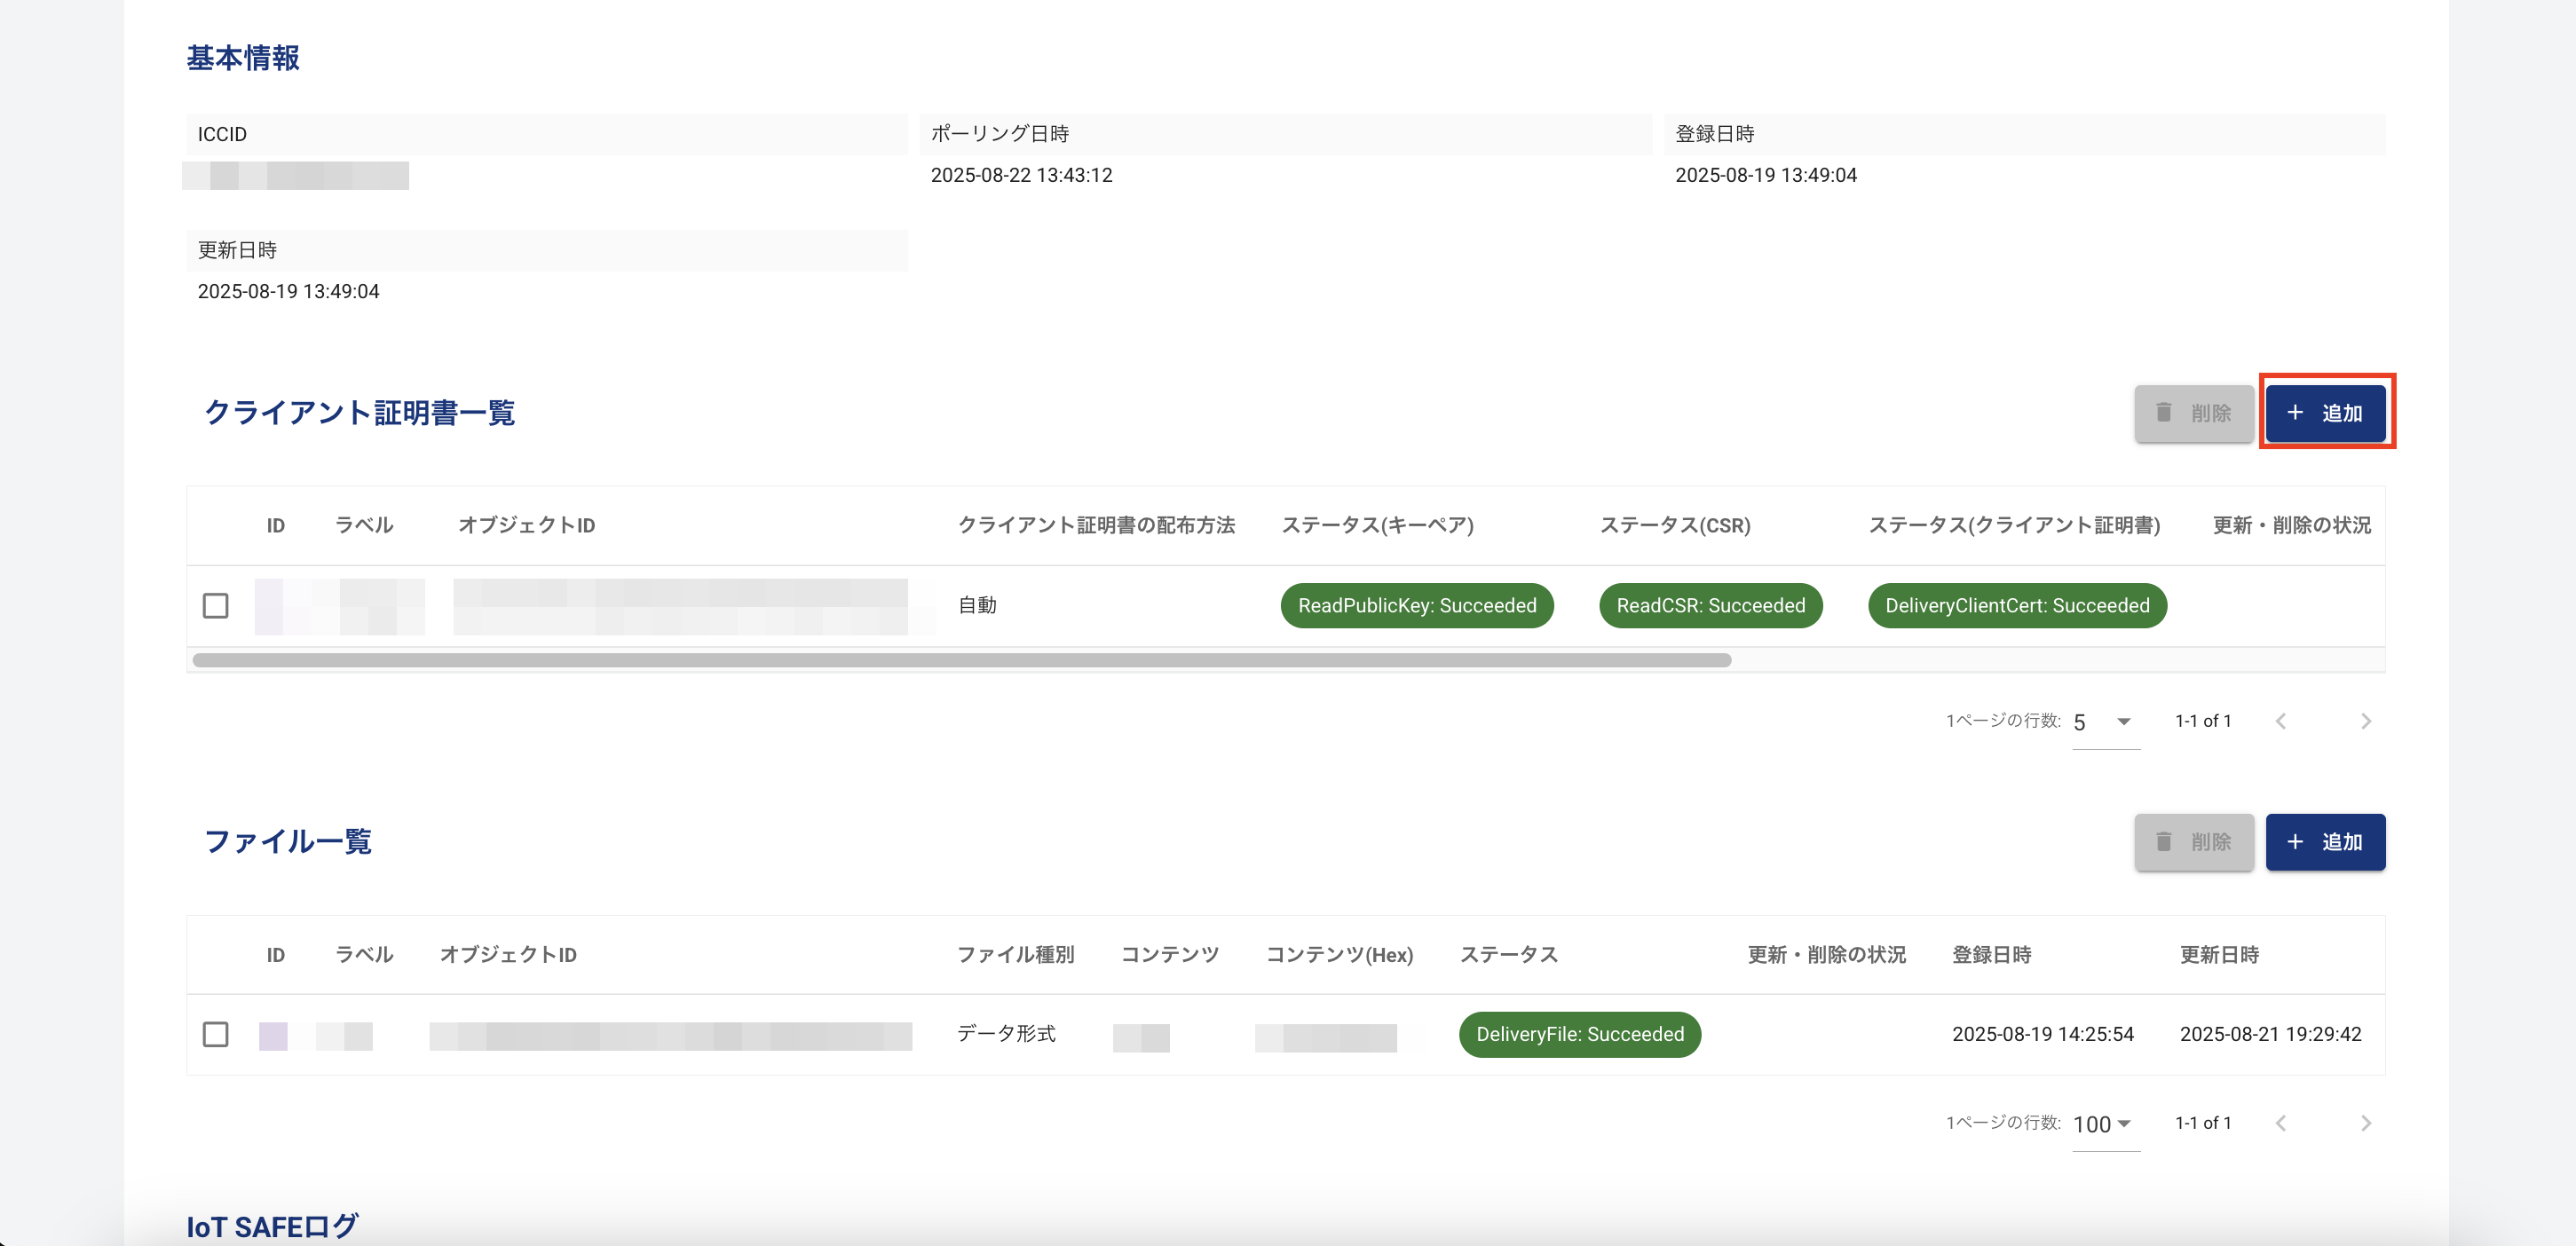This screenshot has width=2576, height=1246.
Task: Click previous page arrow of file list
Action: tap(2281, 1123)
